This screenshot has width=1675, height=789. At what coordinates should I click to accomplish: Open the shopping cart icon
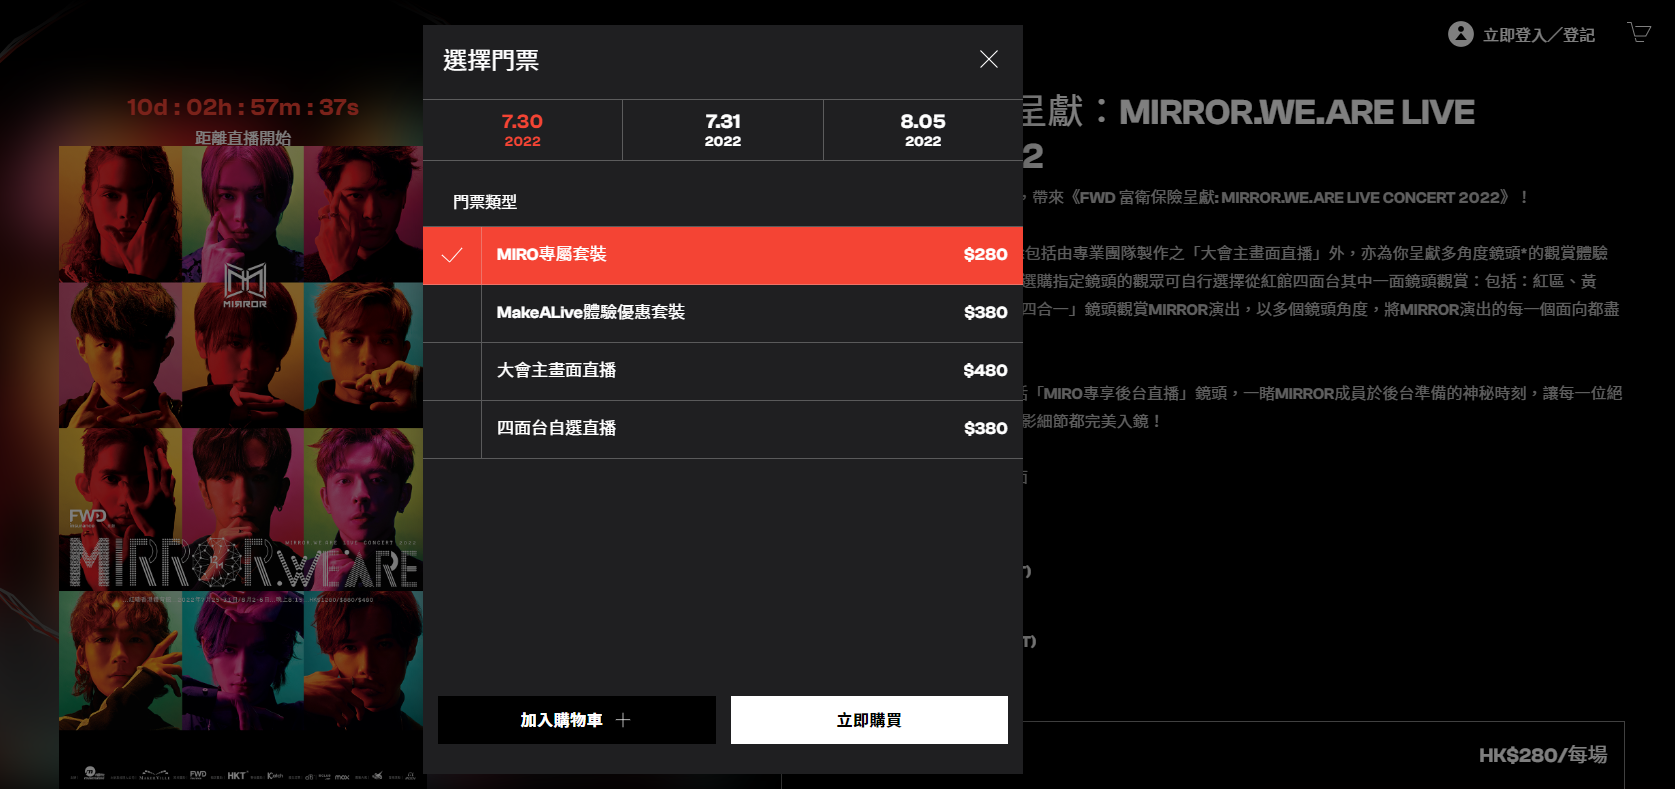click(x=1638, y=33)
